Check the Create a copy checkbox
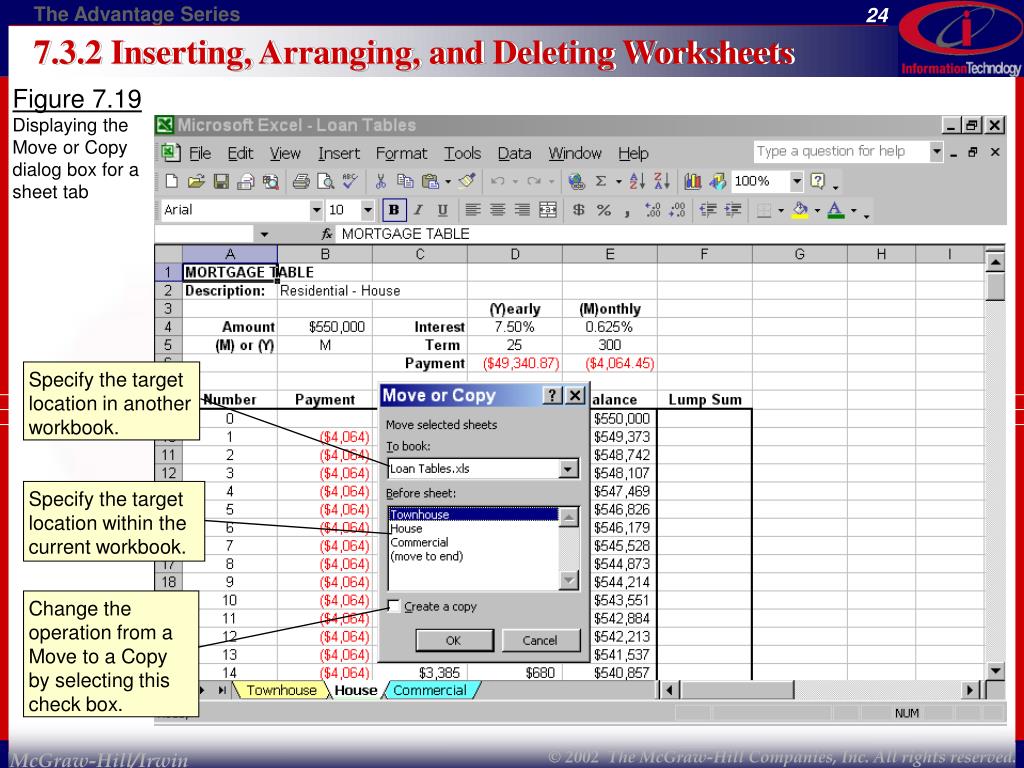This screenshot has height=768, width=1024. [394, 606]
